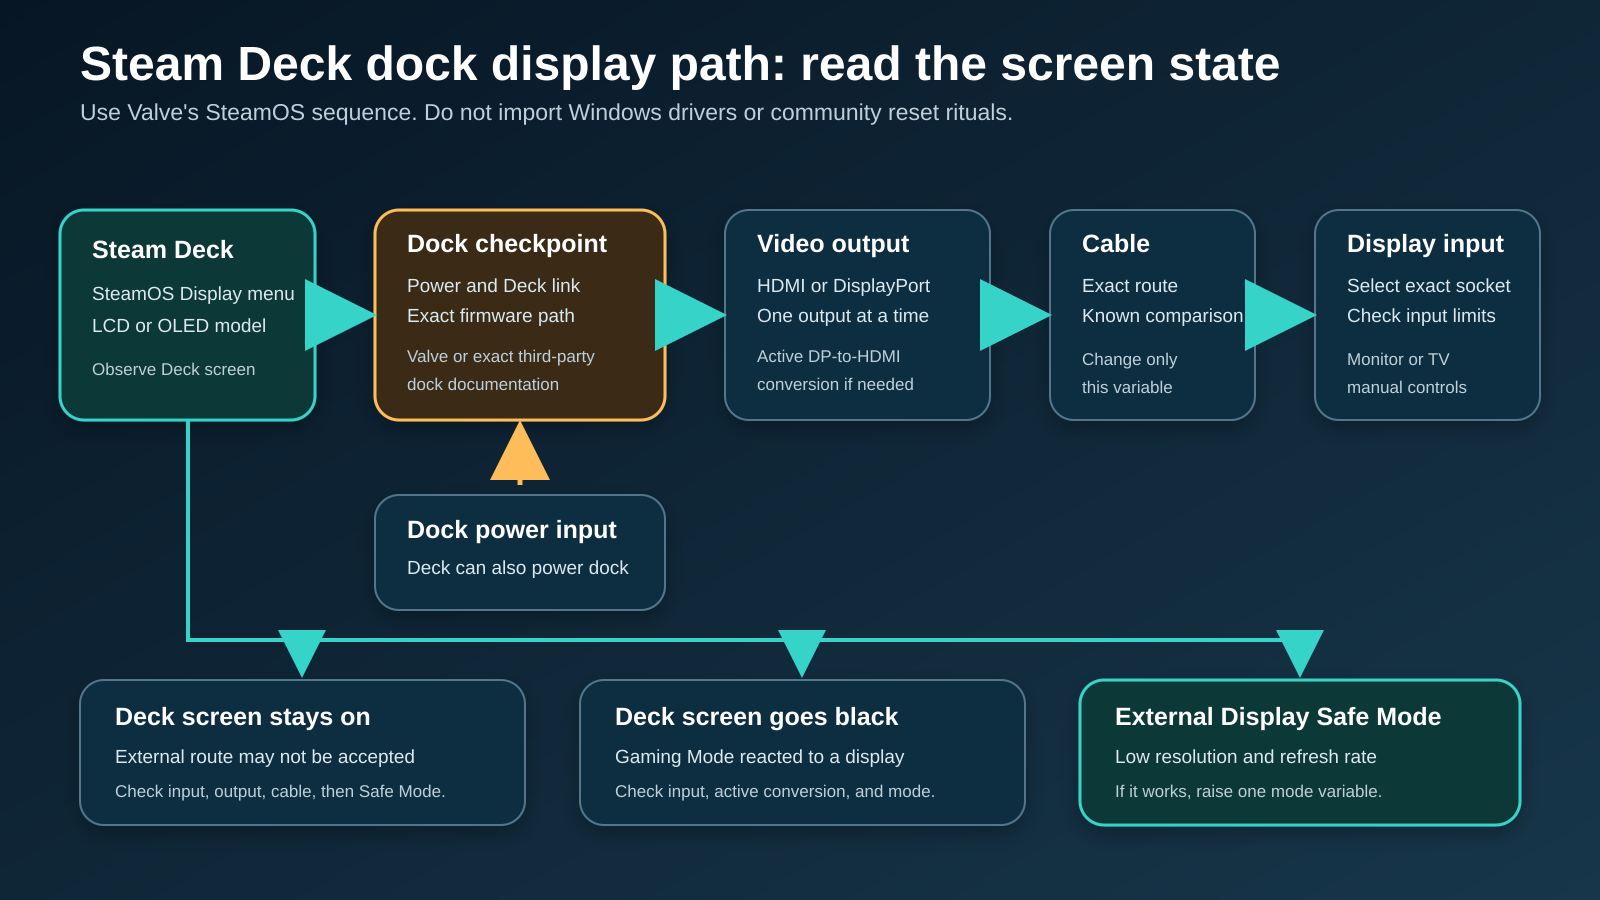
Task: Select 'External route may not be accepted'
Action: coord(264,757)
